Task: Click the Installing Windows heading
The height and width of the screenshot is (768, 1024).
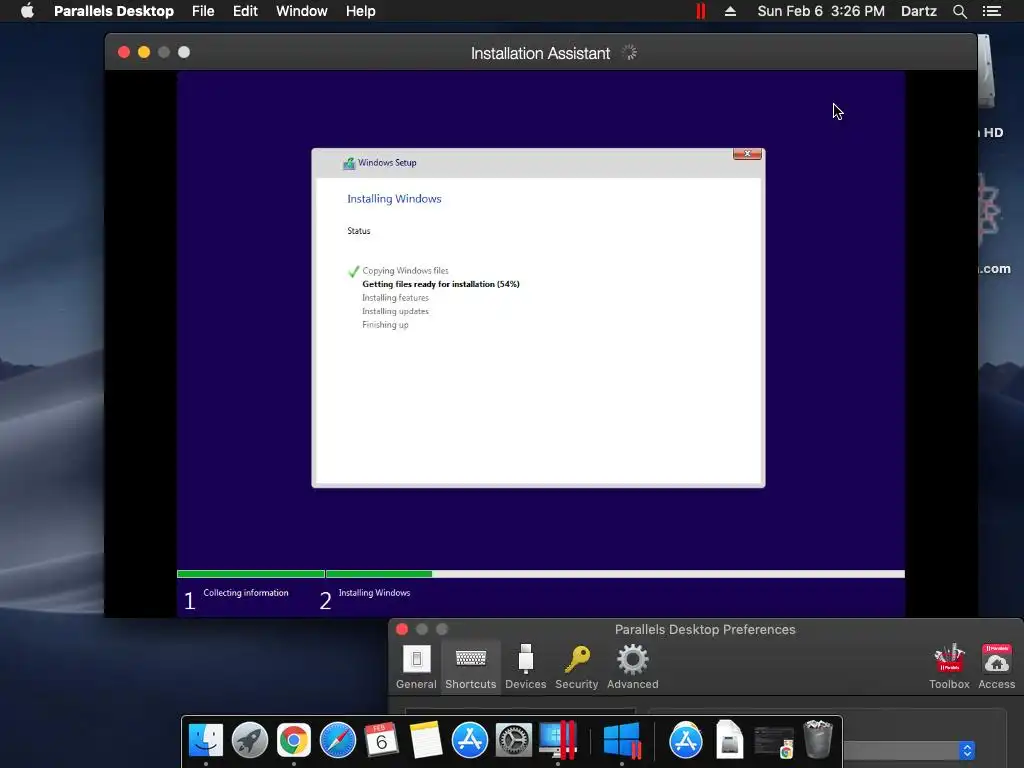Action: point(394,199)
